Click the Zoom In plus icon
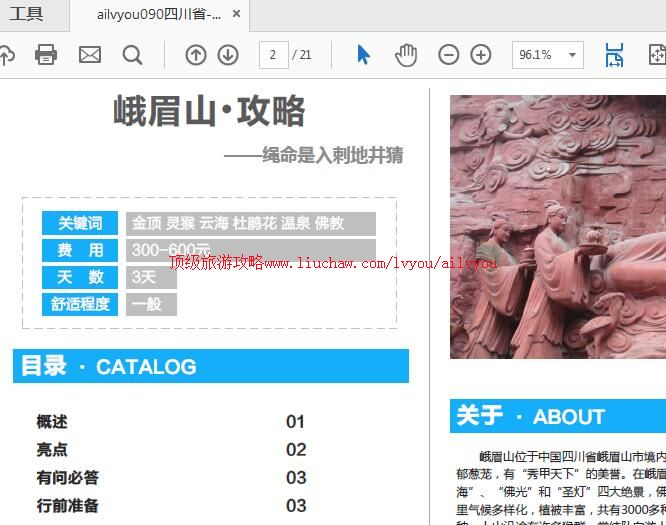The image size is (666, 525). 481,55
